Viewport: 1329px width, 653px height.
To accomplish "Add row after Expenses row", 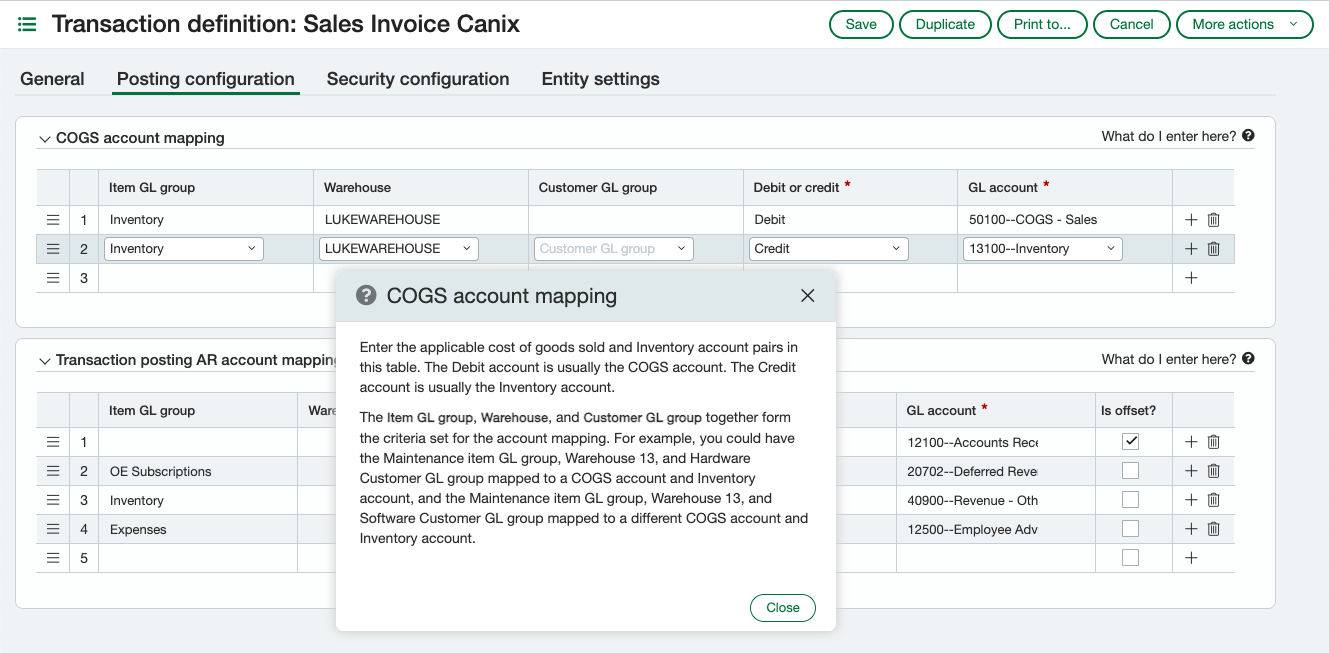I will pos(1191,529).
